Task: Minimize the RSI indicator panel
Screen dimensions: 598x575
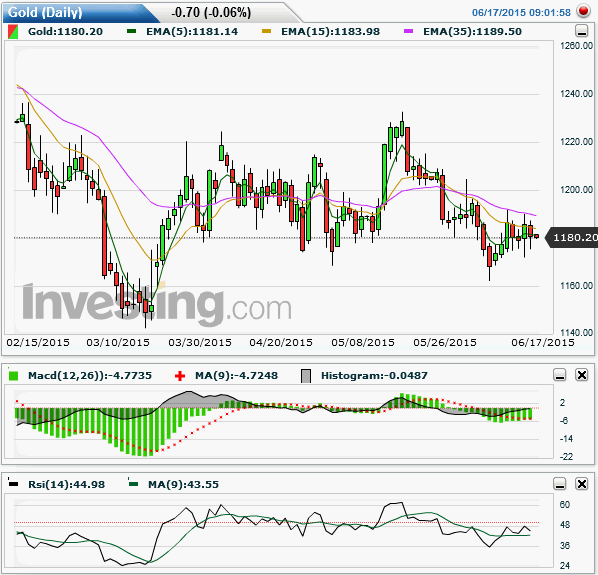Action: click(559, 484)
